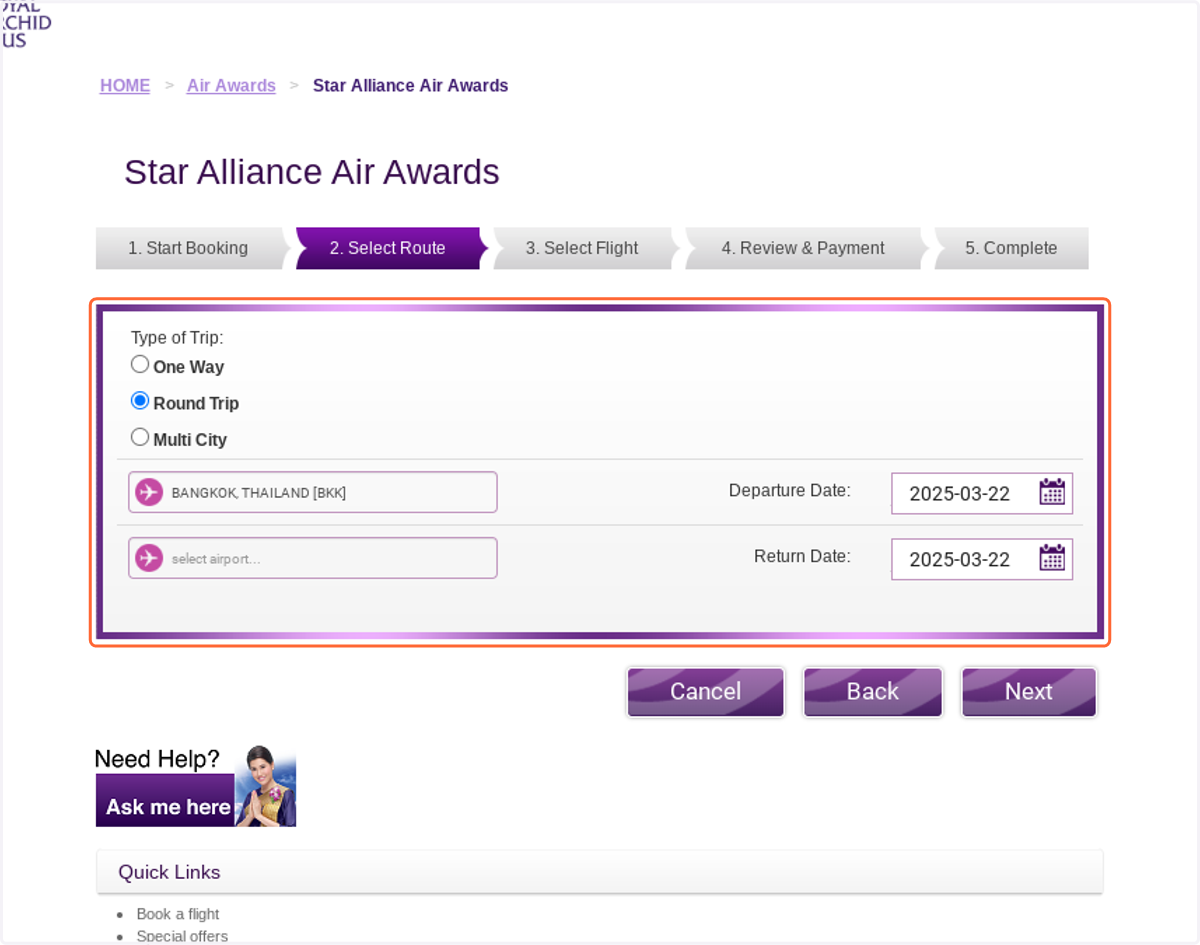The width and height of the screenshot is (1200, 945).
Task: Open the Book a flight quick link
Action: [178, 914]
